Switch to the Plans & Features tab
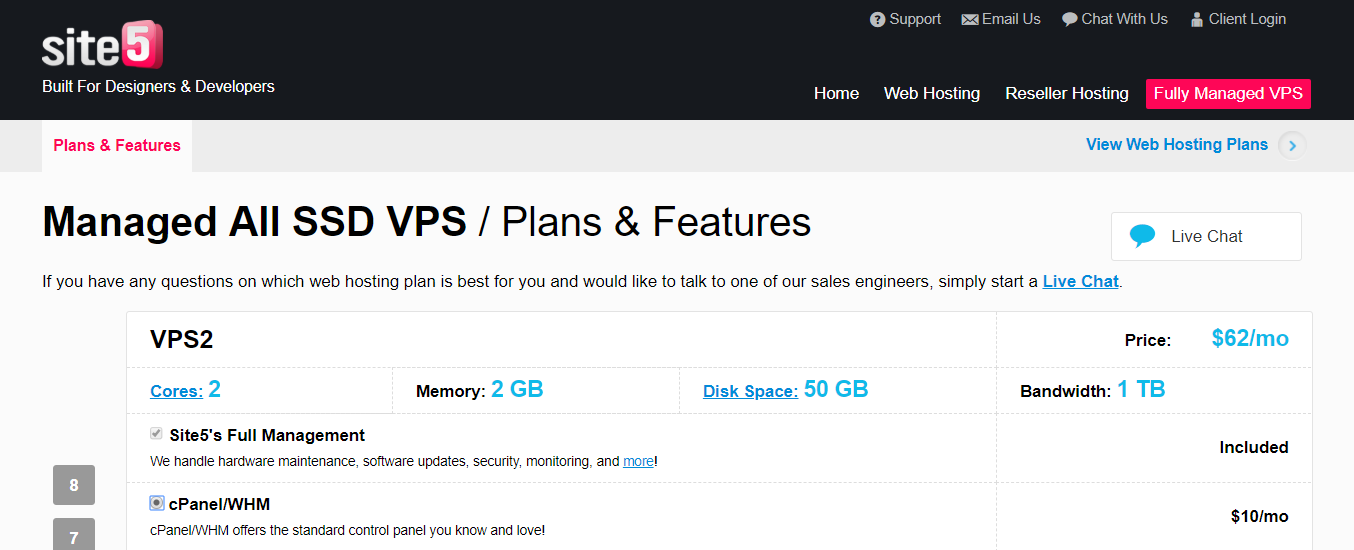Screen dimensions: 1354x550 pos(117,146)
